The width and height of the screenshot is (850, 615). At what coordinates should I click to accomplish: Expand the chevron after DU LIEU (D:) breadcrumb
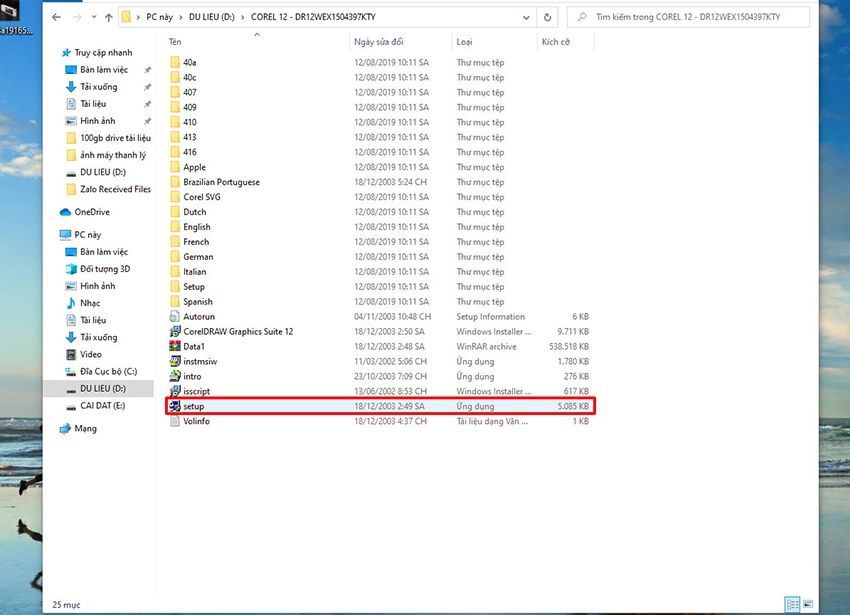point(243,17)
